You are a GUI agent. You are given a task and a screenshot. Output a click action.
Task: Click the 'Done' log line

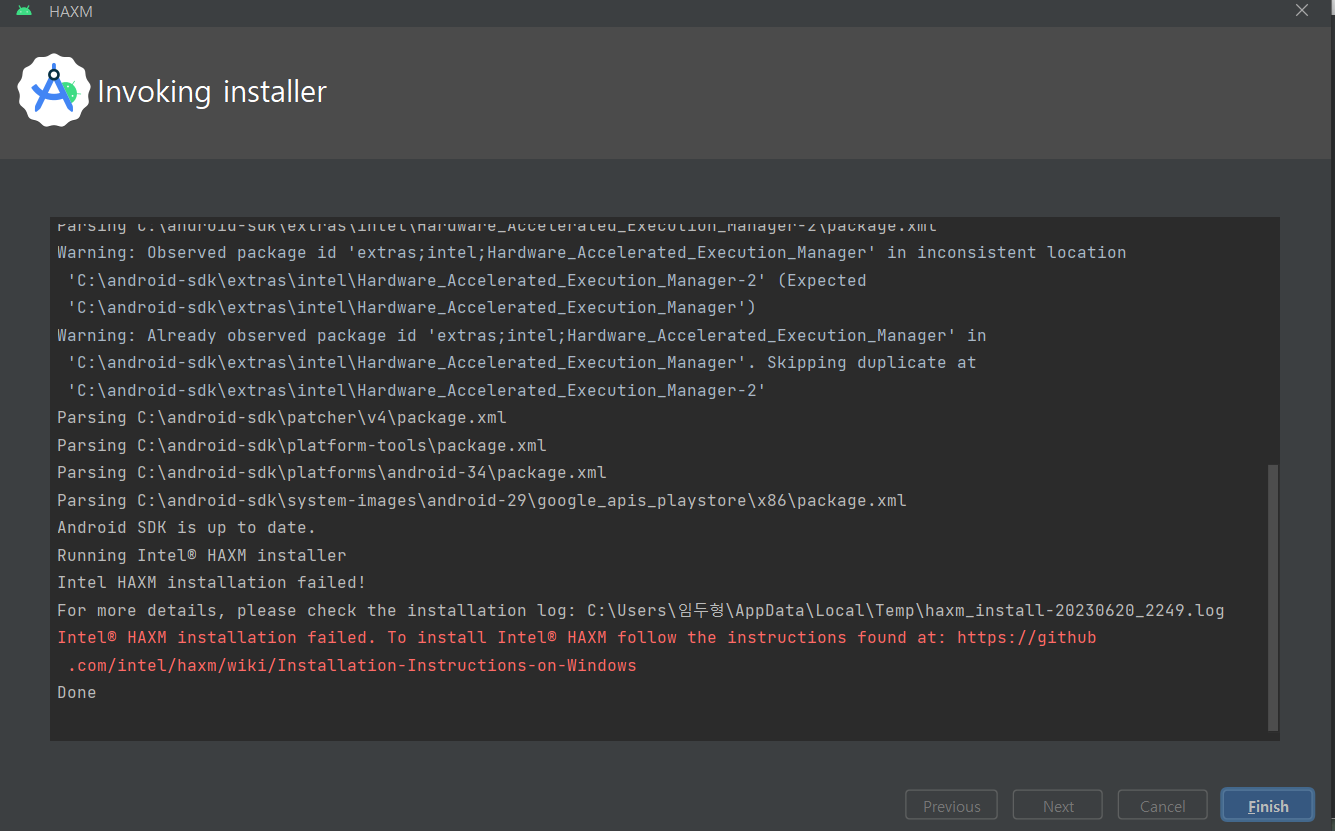(77, 692)
